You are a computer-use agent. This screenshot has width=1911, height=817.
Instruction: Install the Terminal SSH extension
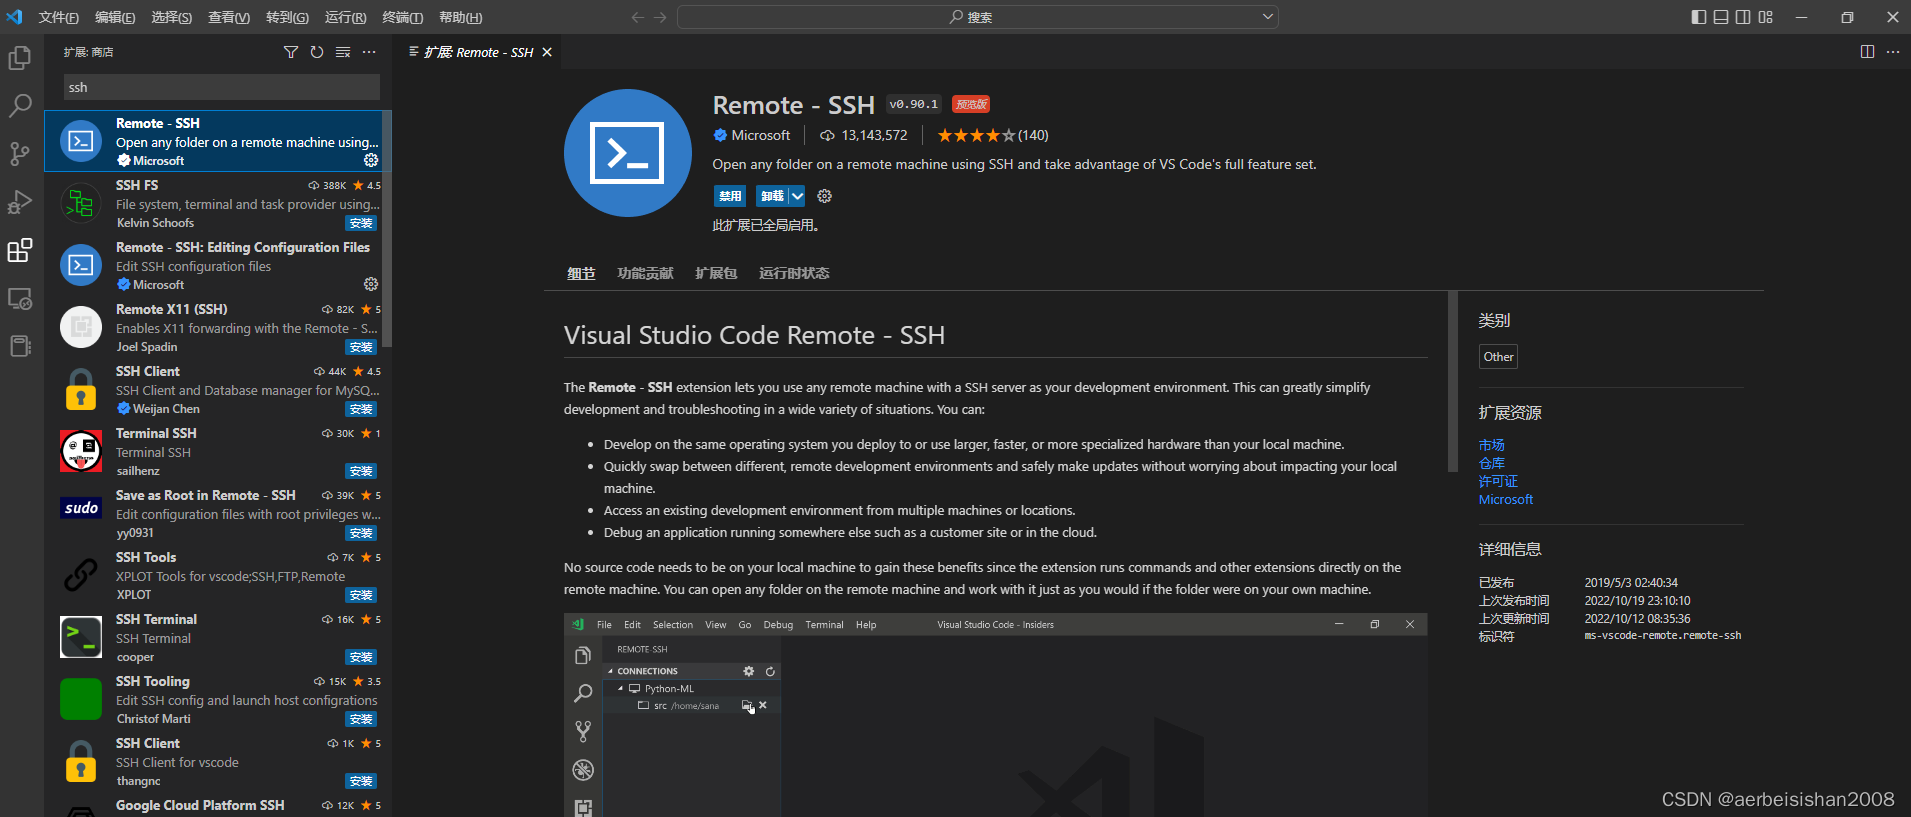(x=361, y=471)
